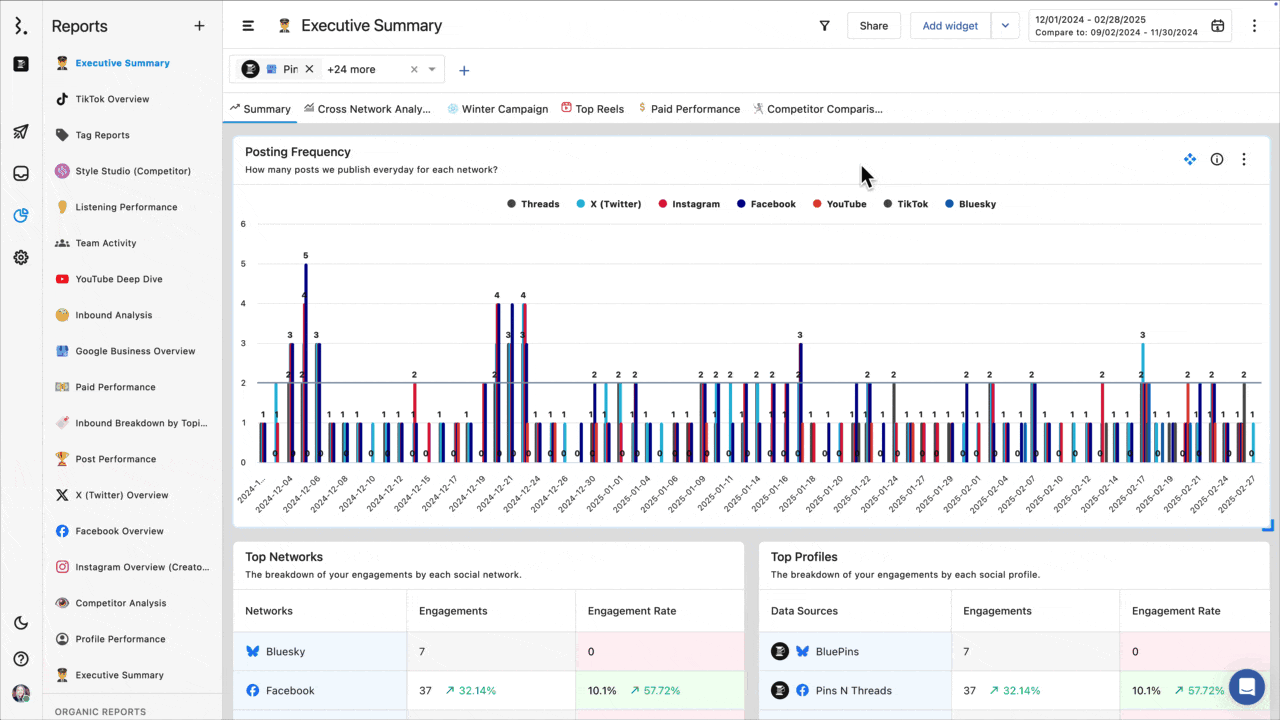Expand the profile selector dropdown arrow
This screenshot has height=720, width=1280.
point(432,69)
